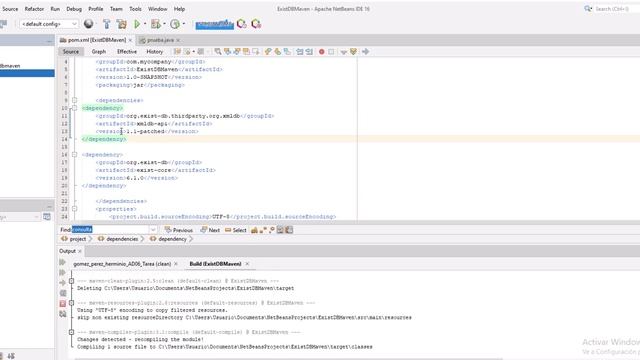Click the gray arrow icon in Output sidebar
The height and width of the screenshot is (360, 640).
[x=62, y=282]
